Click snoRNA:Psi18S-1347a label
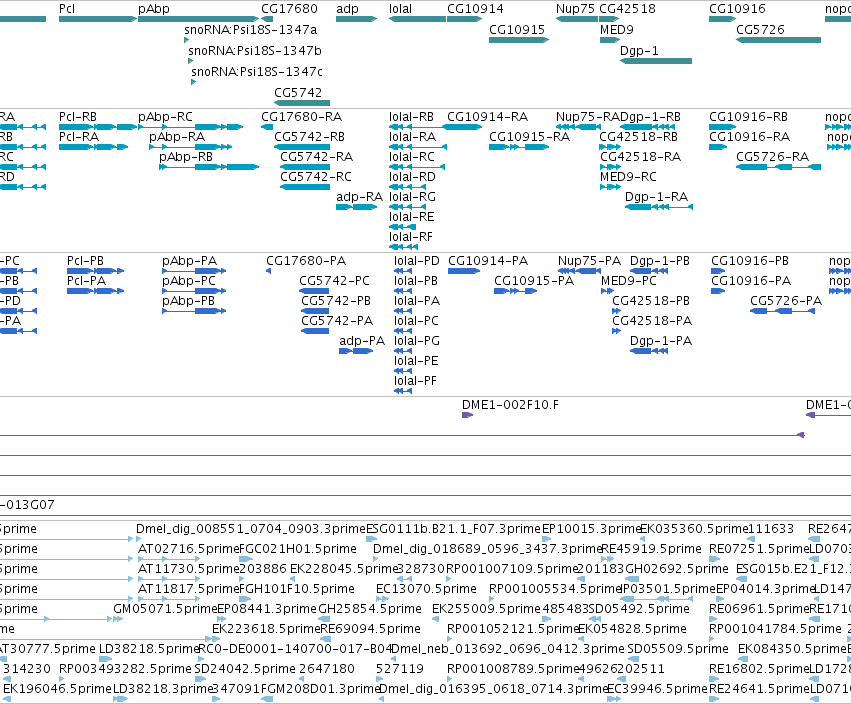Viewport: 851px width, 704px height. [x=251, y=29]
